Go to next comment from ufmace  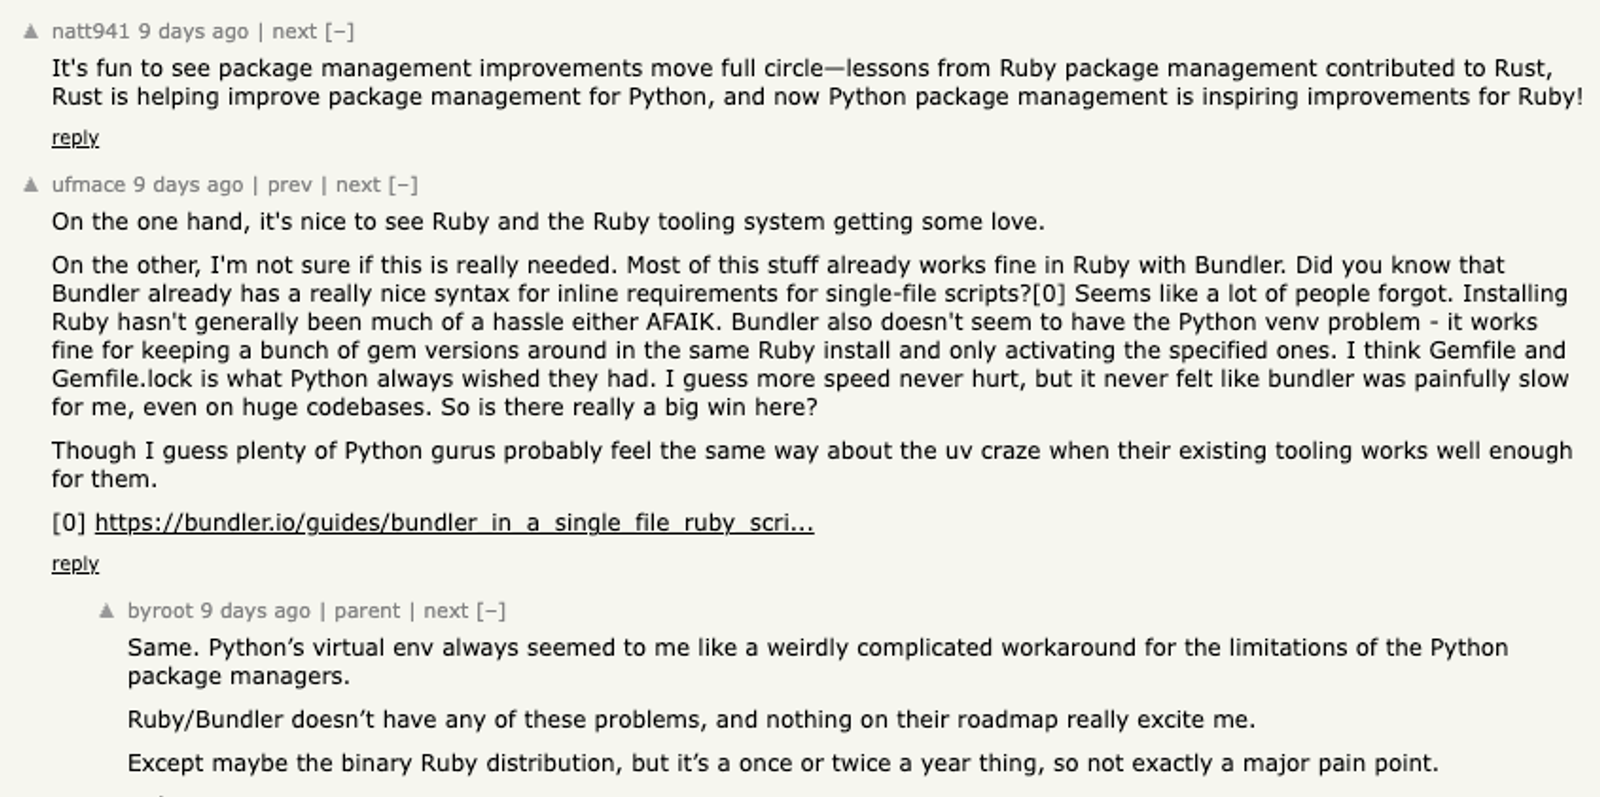coord(358,184)
